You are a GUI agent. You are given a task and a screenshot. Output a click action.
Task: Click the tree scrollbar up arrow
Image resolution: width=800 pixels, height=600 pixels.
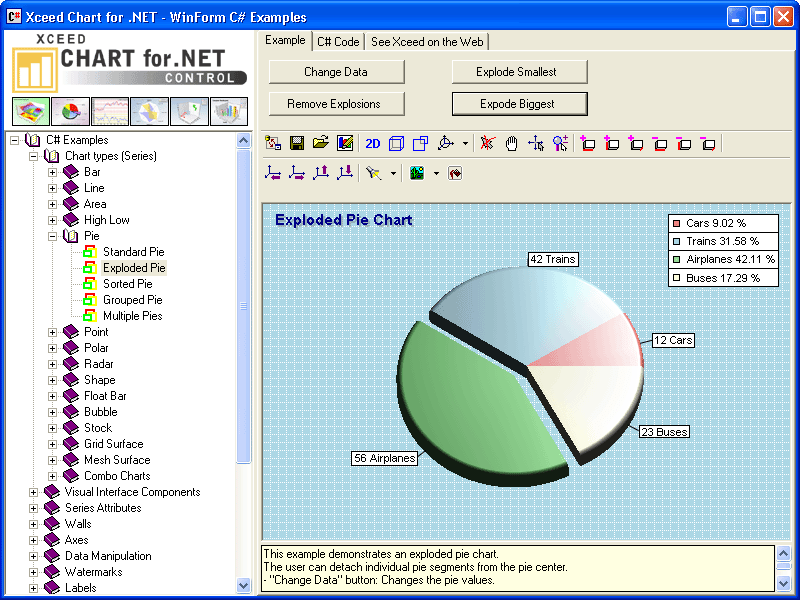coord(244,140)
